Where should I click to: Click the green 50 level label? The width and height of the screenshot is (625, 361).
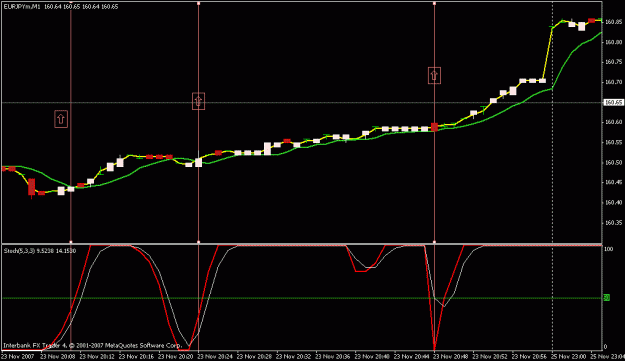point(606,298)
